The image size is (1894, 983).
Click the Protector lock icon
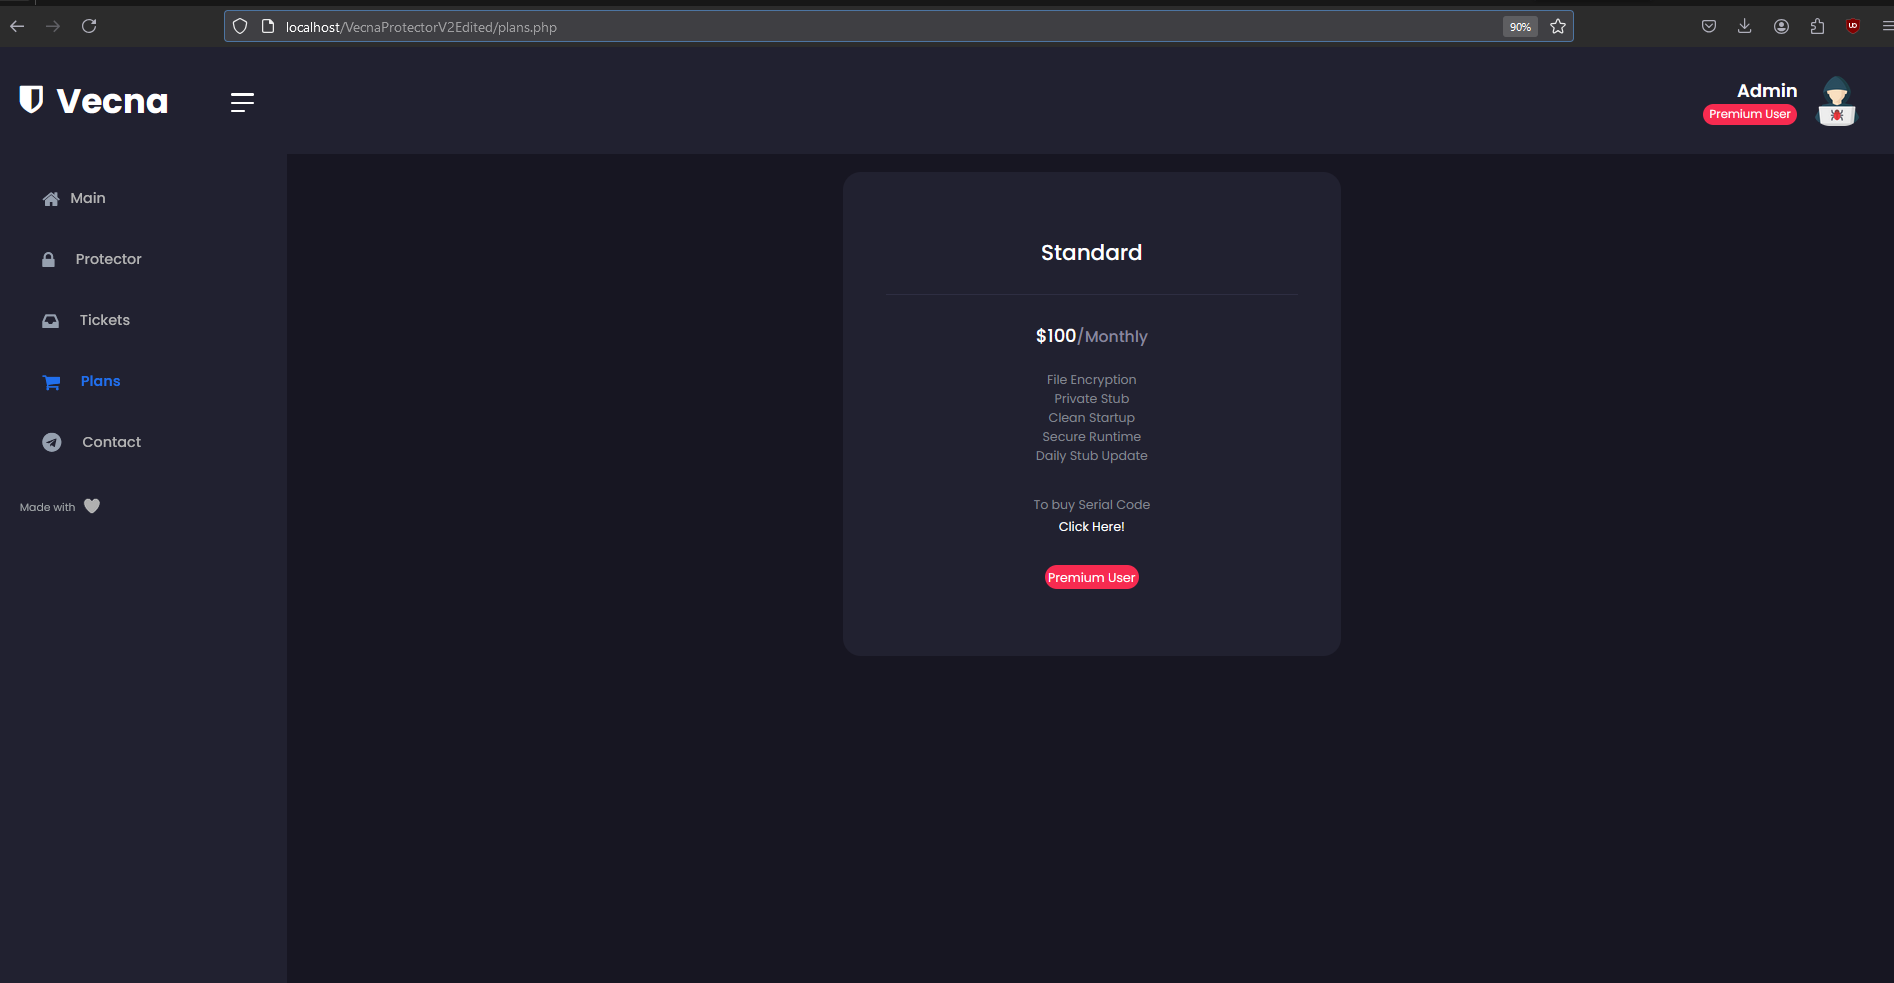[48, 260]
